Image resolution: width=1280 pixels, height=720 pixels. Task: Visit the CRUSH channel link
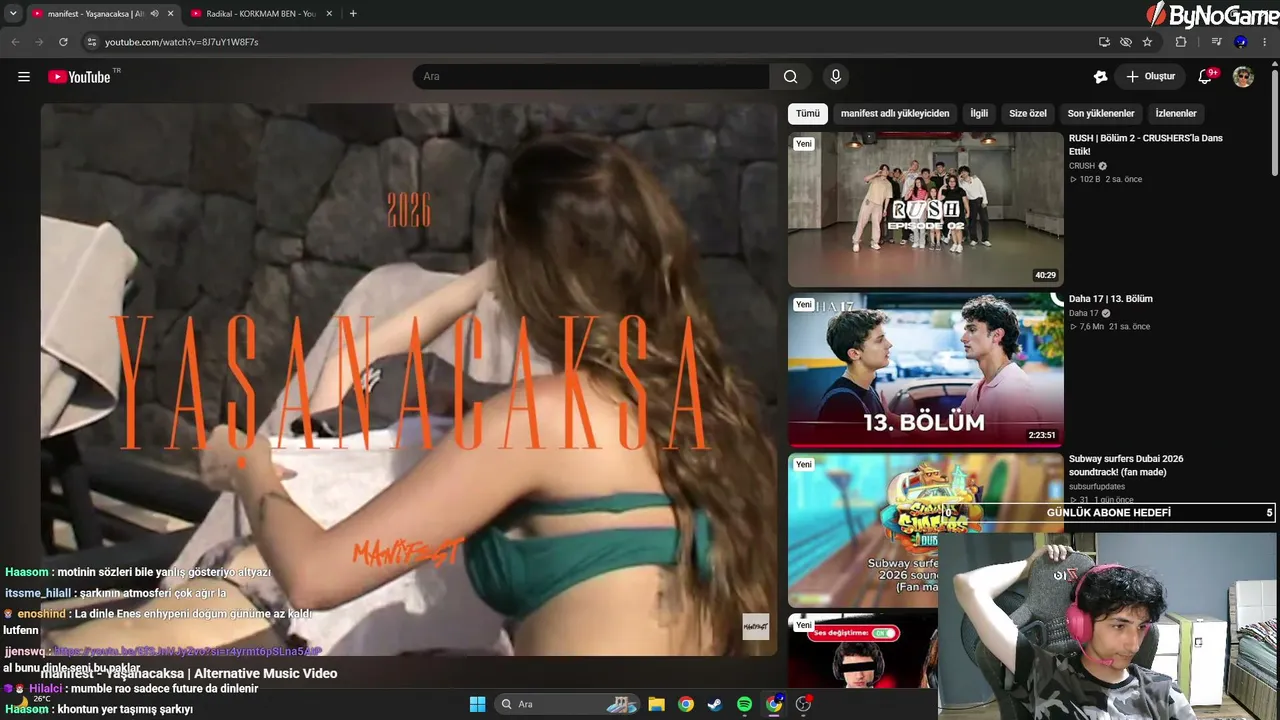tap(1082, 166)
